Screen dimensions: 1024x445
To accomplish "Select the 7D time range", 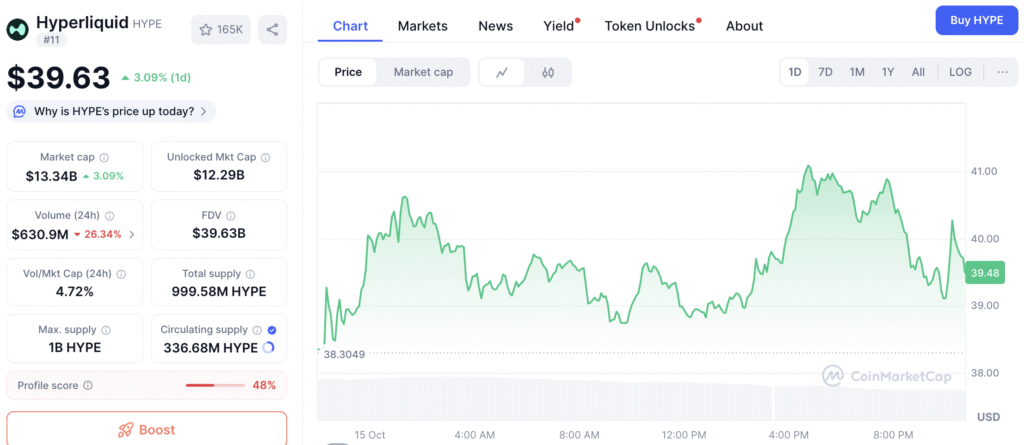I will click(x=825, y=72).
